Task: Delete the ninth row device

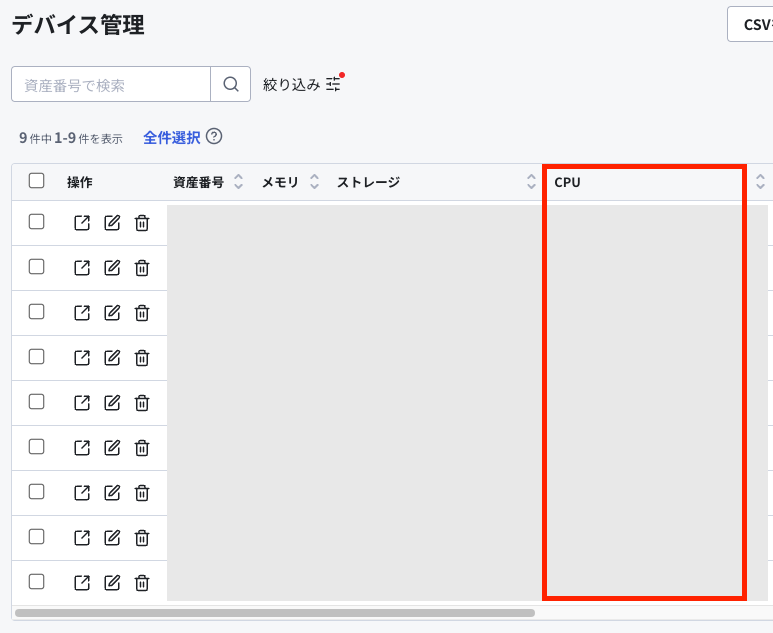Action: (x=142, y=583)
